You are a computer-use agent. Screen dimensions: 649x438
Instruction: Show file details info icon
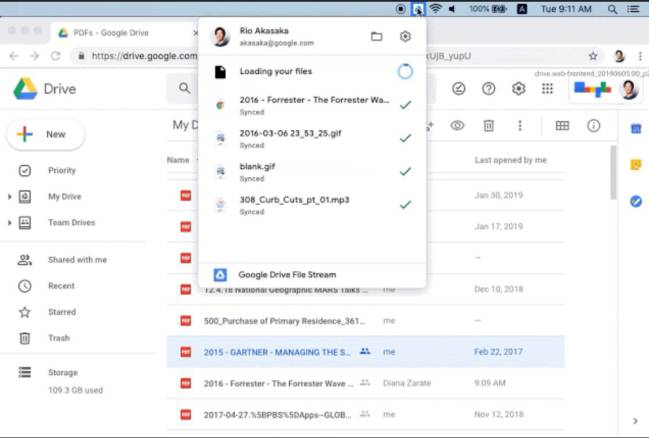[594, 125]
